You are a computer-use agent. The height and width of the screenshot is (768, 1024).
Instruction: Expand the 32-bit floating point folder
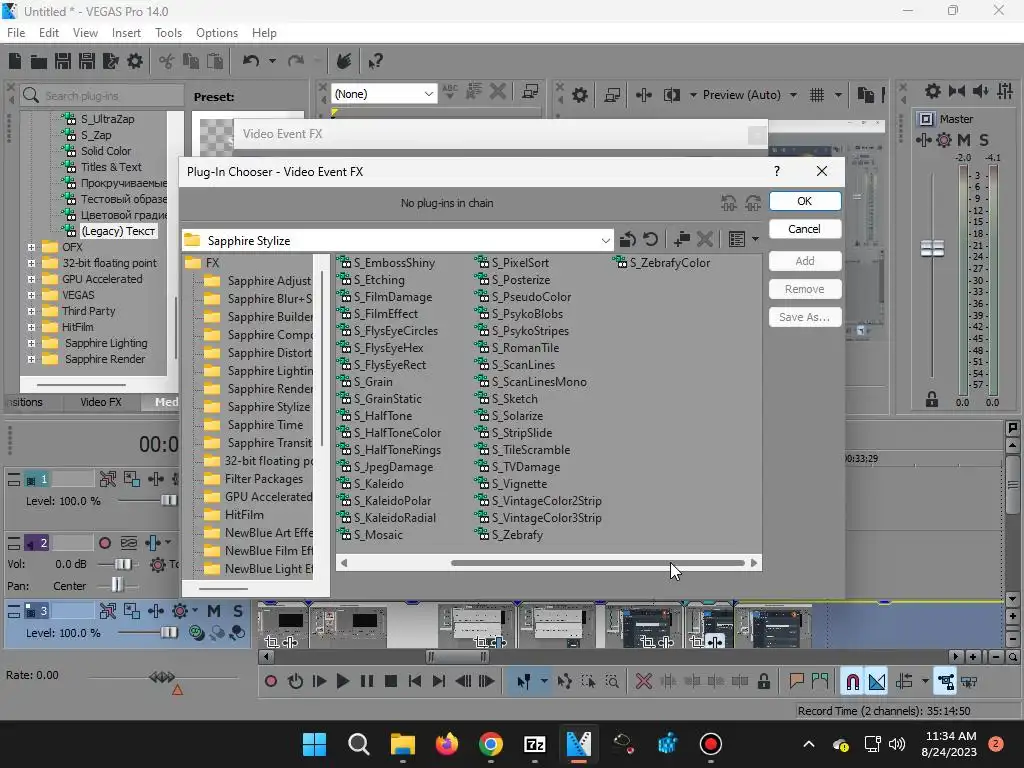point(31,263)
